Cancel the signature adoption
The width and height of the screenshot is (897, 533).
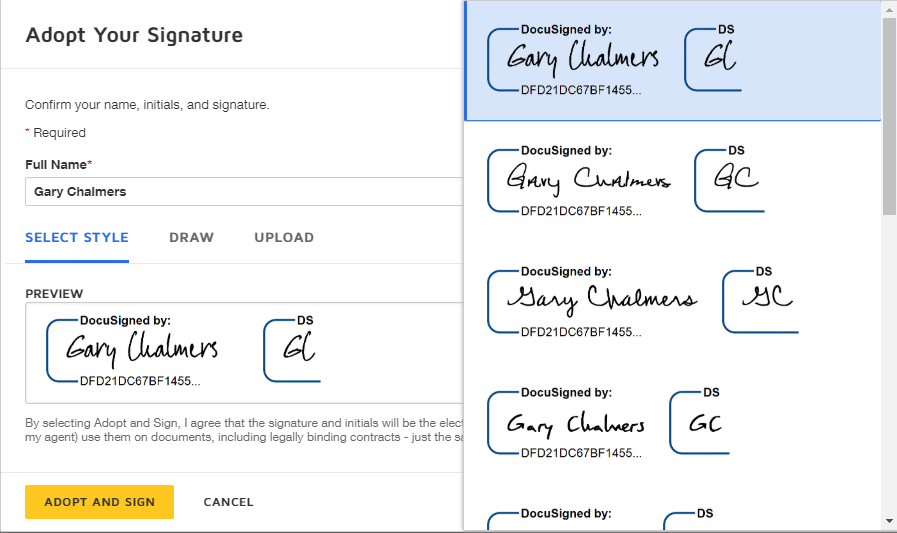[228, 502]
